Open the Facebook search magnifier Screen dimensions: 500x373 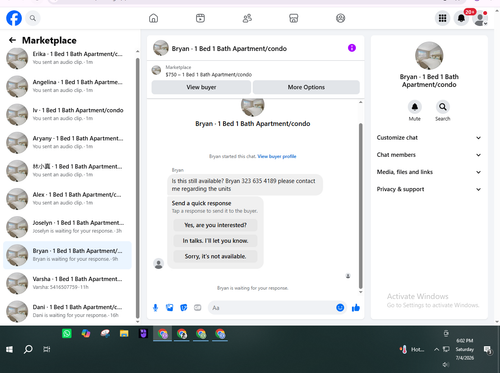(33, 18)
